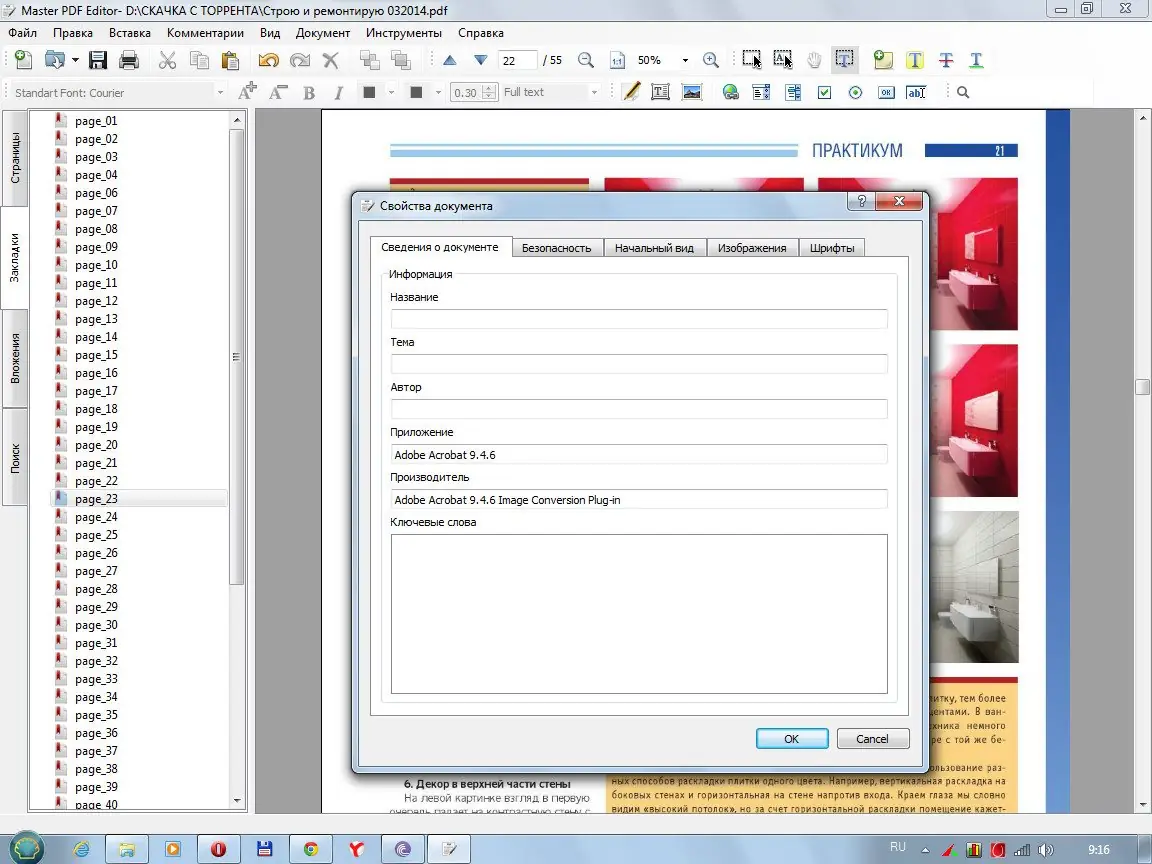1152x864 pixels.
Task: Switch to the Безопасность tab
Action: 556,248
